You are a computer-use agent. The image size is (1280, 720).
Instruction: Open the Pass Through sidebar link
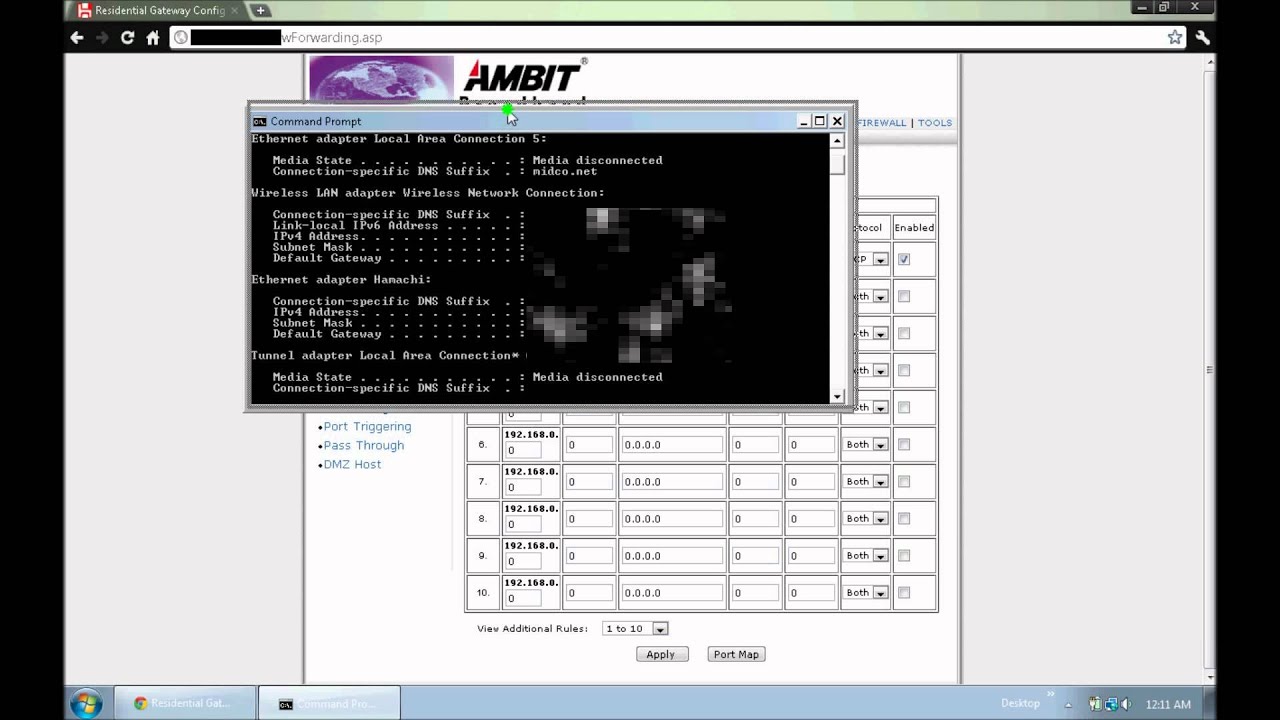364,446
